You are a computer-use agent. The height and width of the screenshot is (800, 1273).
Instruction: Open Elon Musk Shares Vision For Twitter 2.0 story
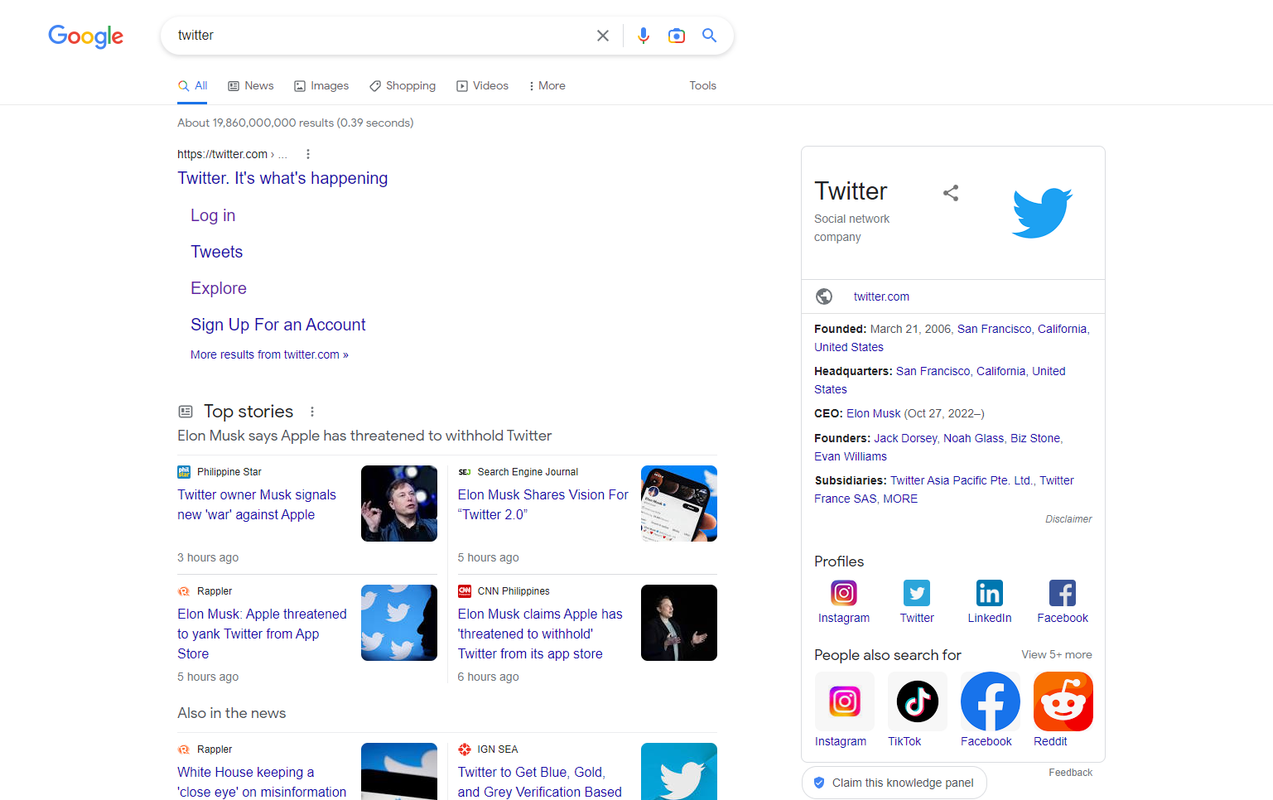543,505
